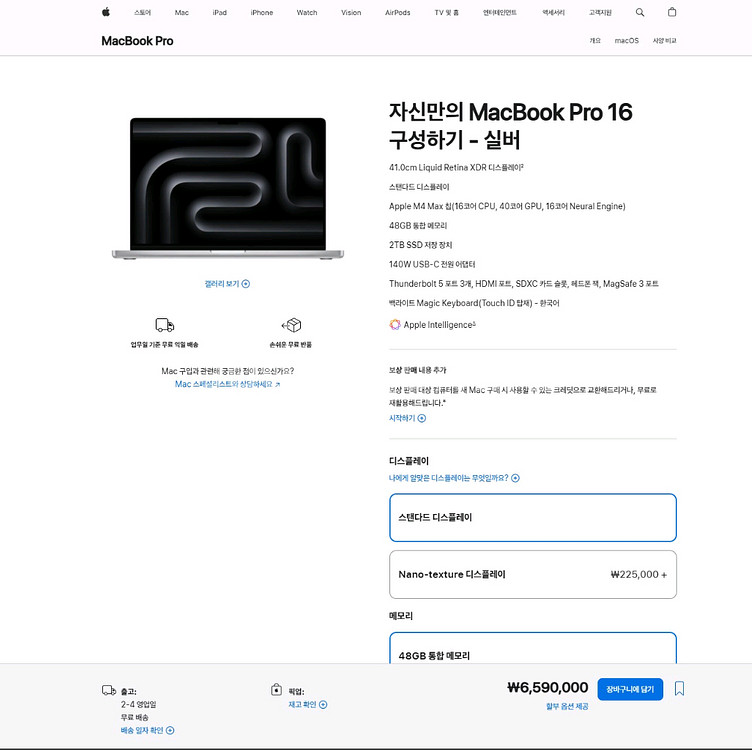Click the Apple Intelligence icon
The width and height of the screenshot is (752, 750).
[395, 324]
